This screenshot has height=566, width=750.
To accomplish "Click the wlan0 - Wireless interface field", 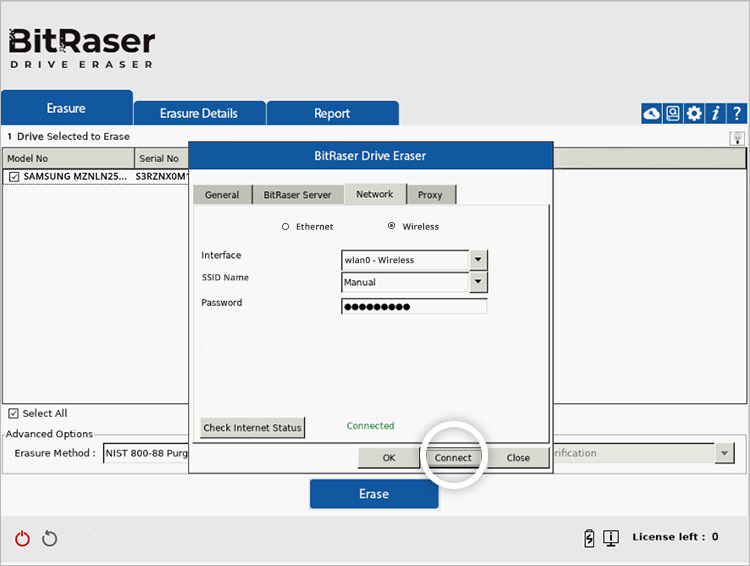I will point(405,260).
